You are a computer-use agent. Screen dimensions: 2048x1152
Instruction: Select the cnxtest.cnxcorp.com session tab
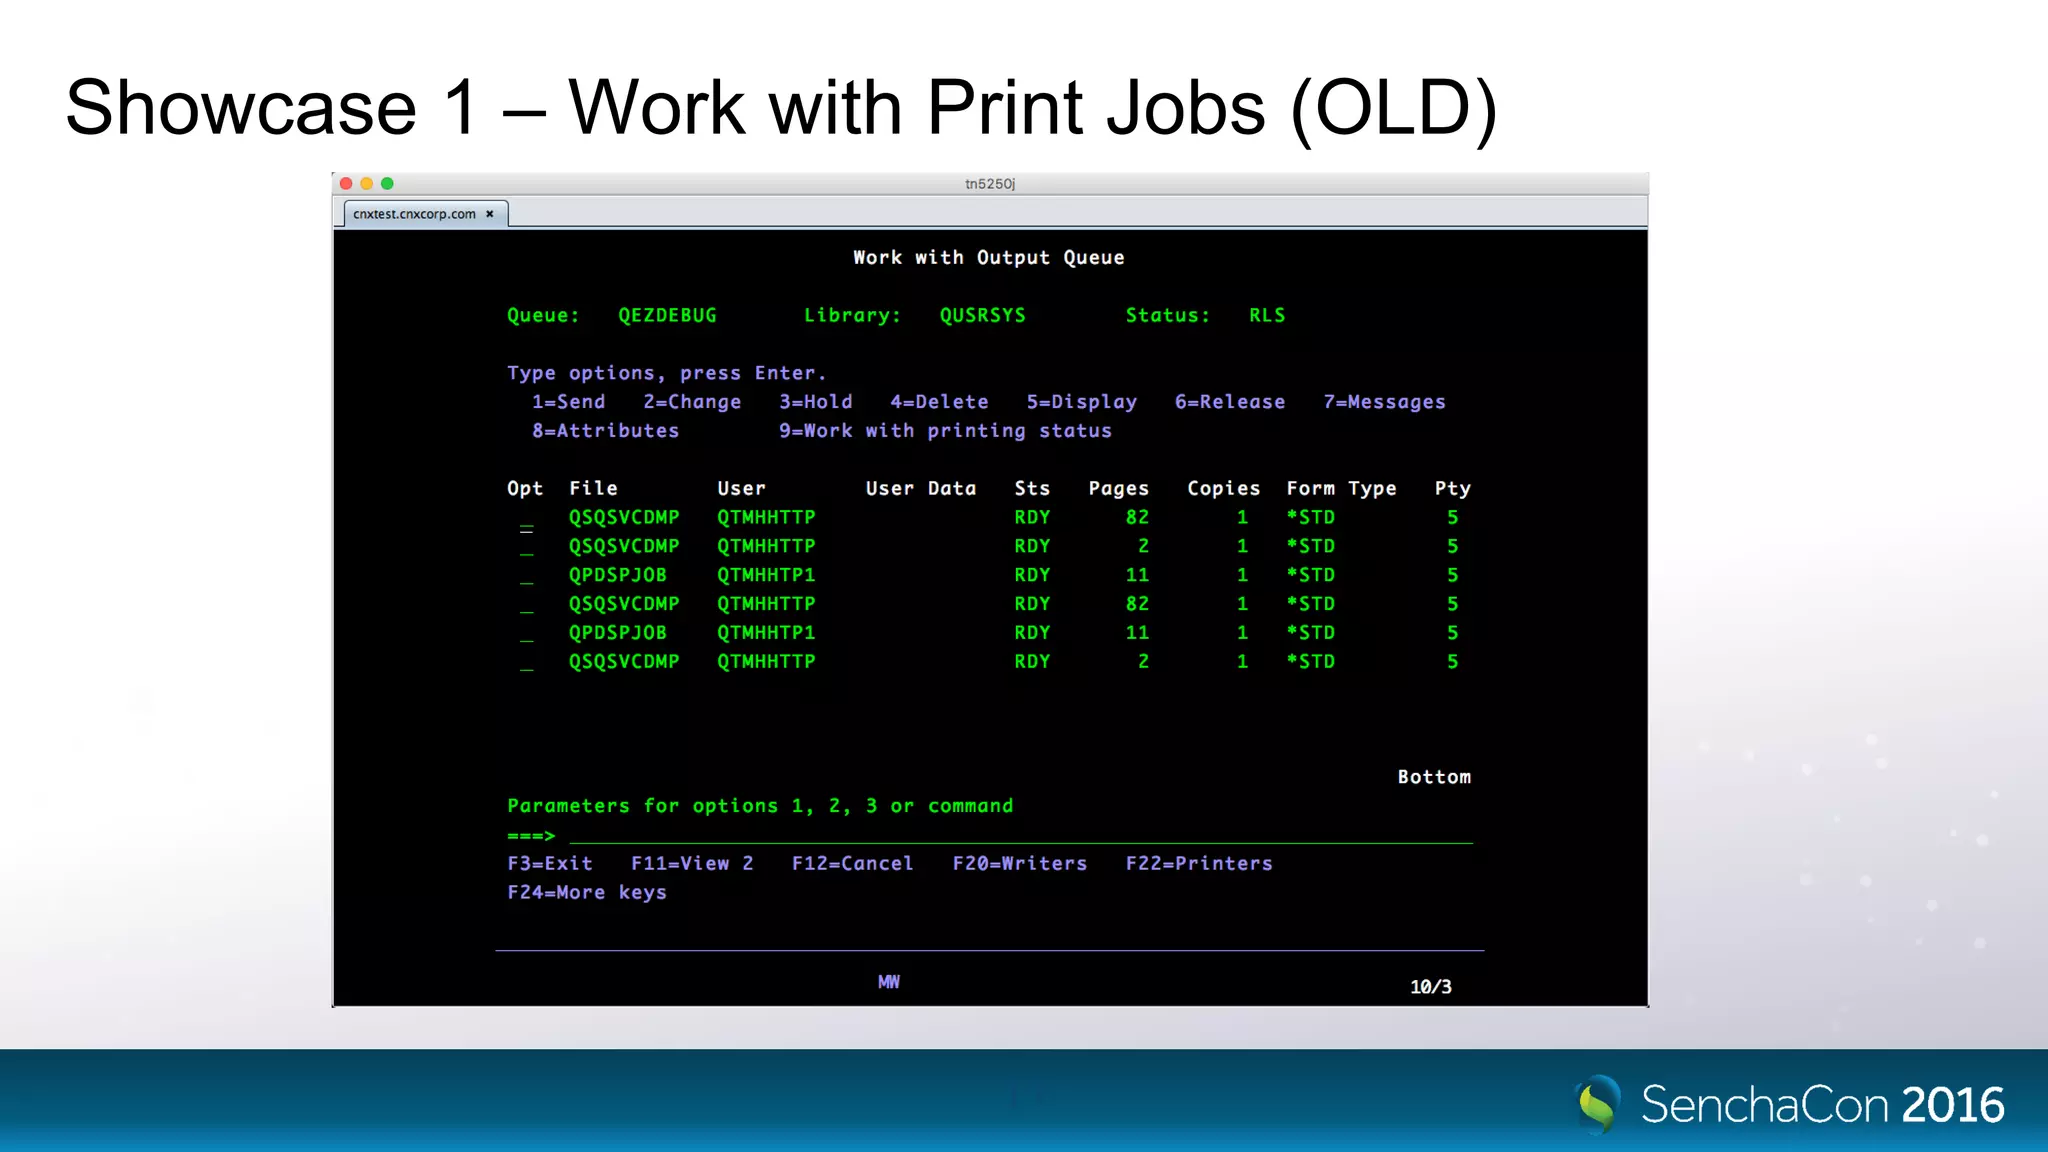click(x=425, y=214)
